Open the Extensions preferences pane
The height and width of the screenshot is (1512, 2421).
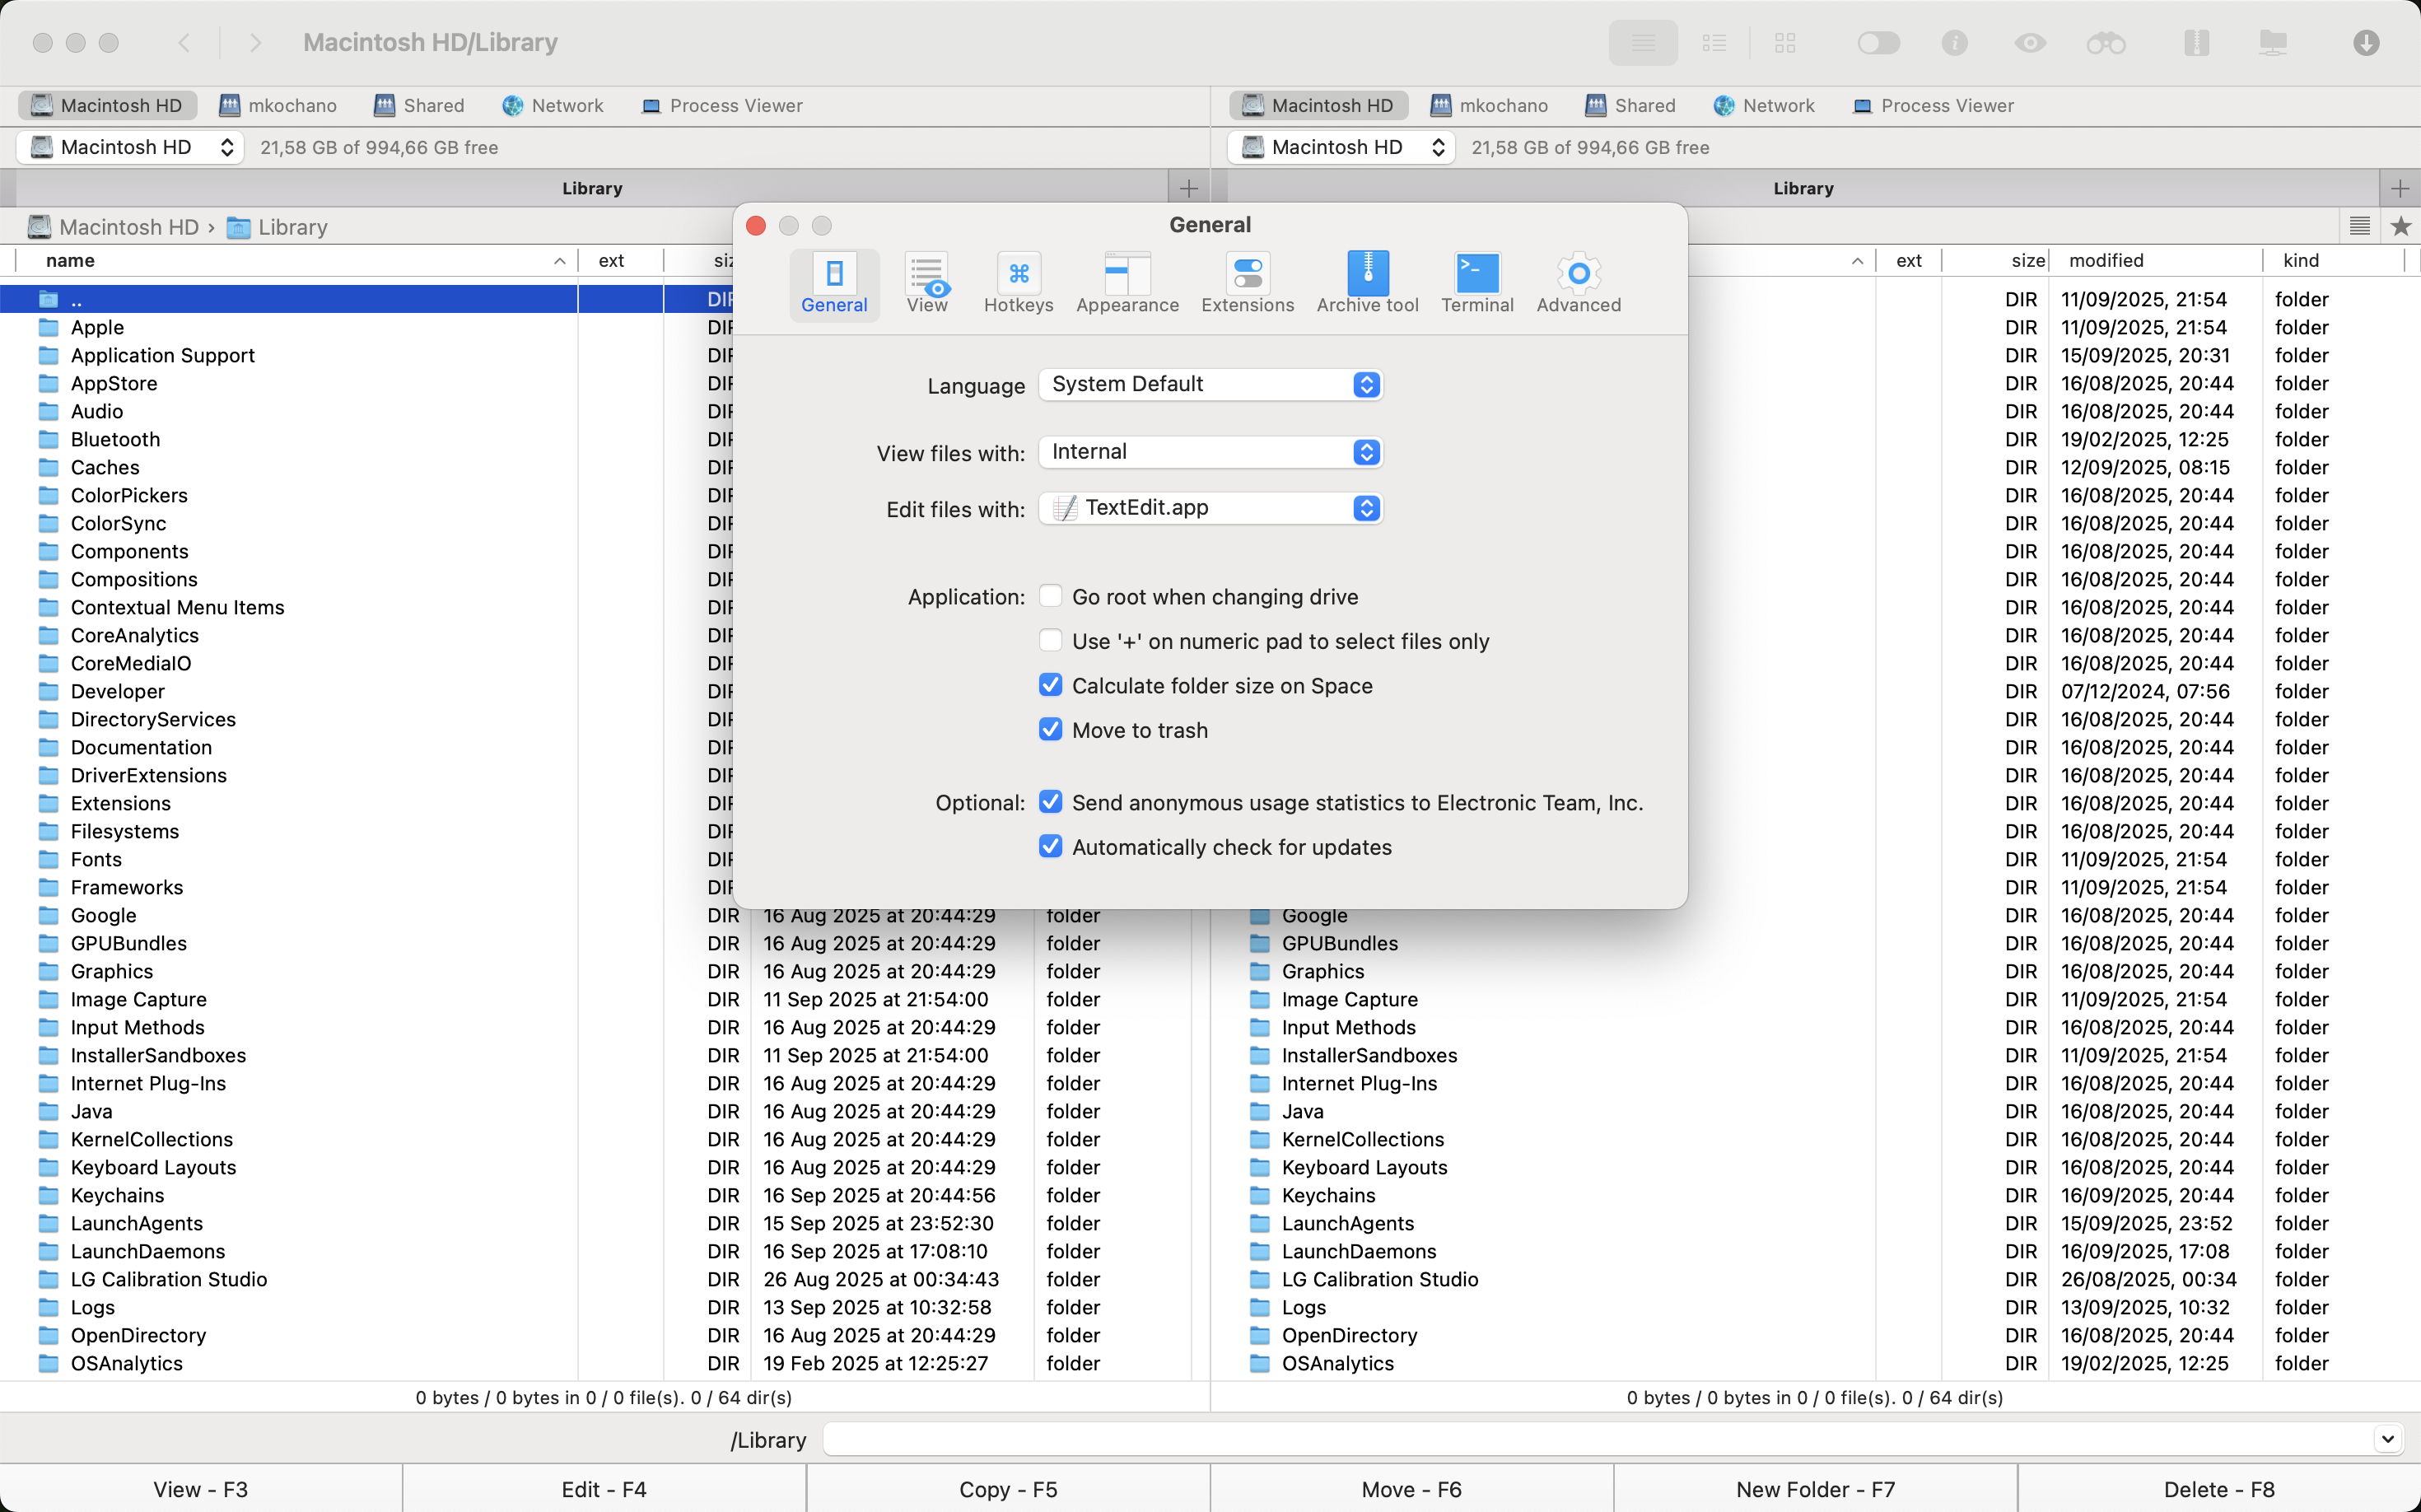pyautogui.click(x=1247, y=283)
